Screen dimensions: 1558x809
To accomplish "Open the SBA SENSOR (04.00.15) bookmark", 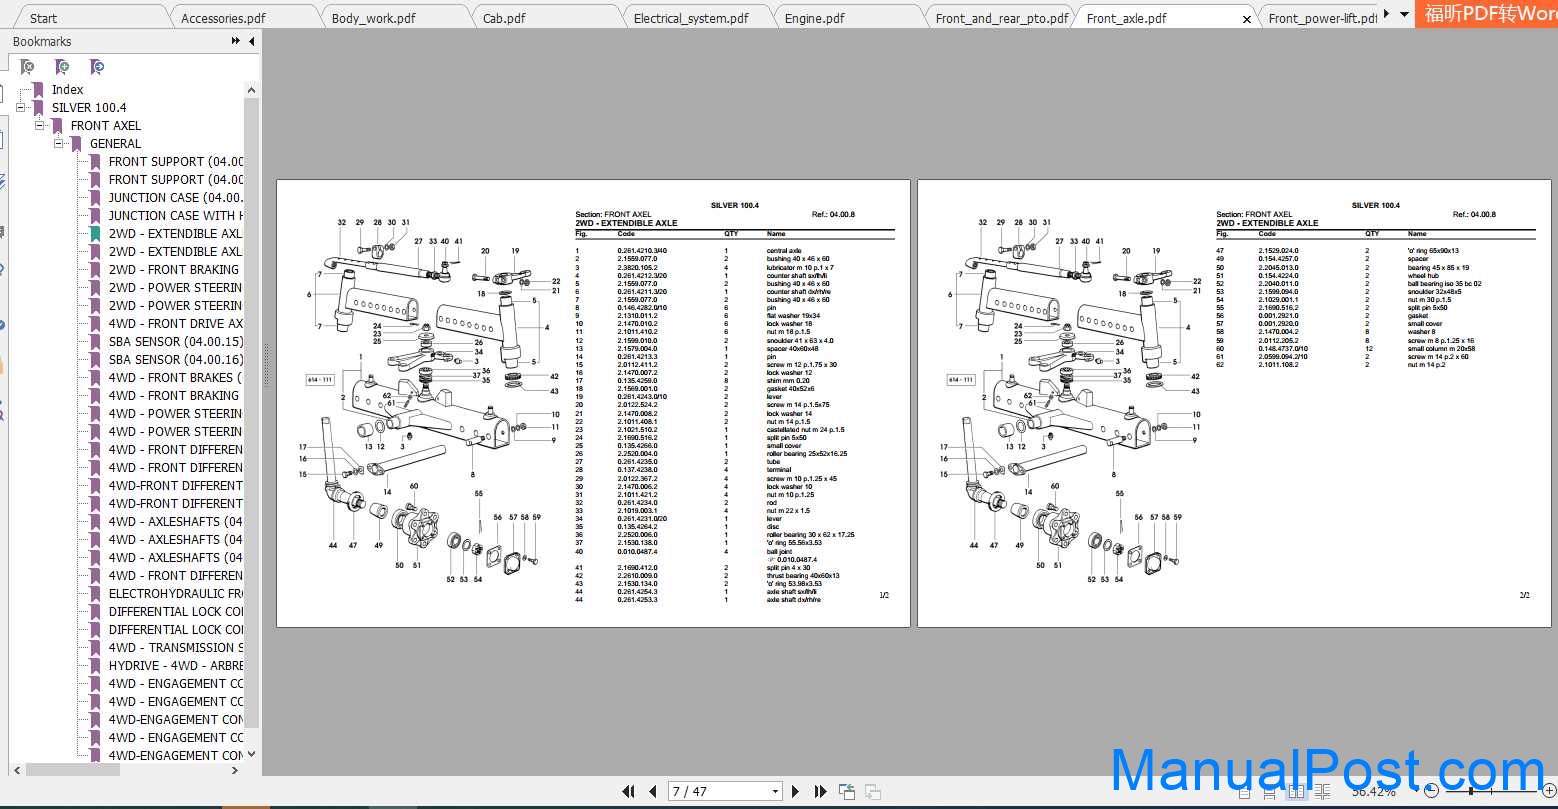I will pos(175,341).
